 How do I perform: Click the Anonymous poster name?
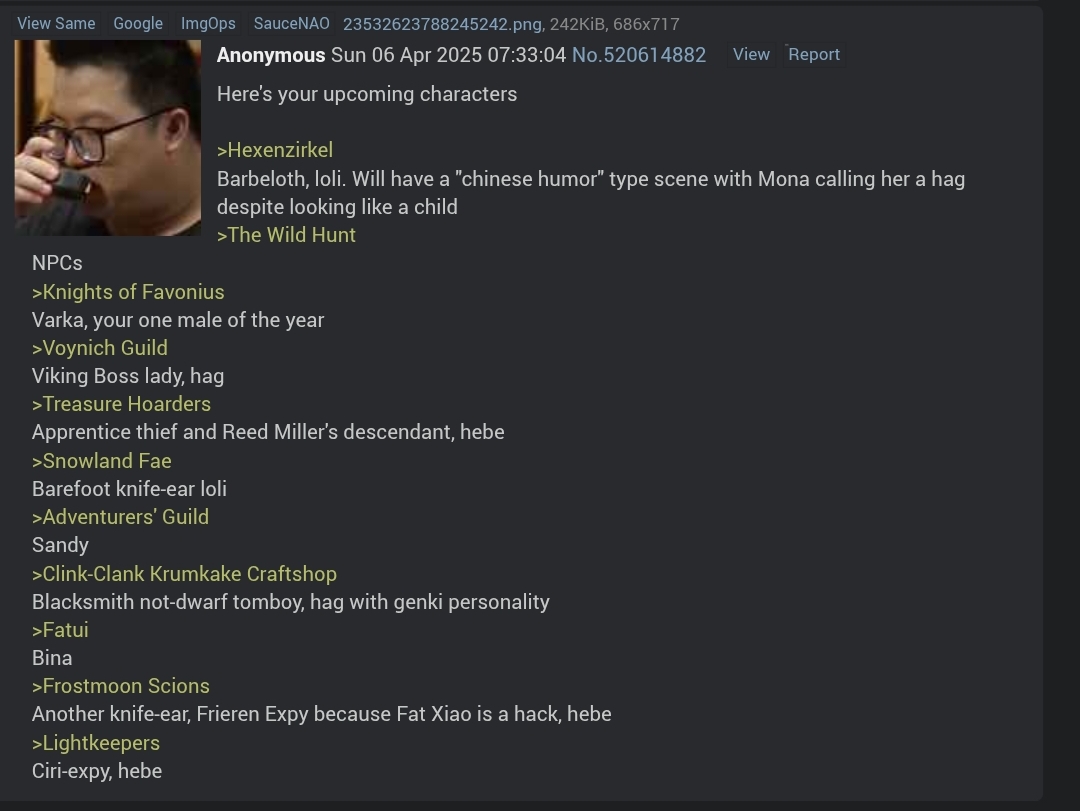(x=271, y=55)
